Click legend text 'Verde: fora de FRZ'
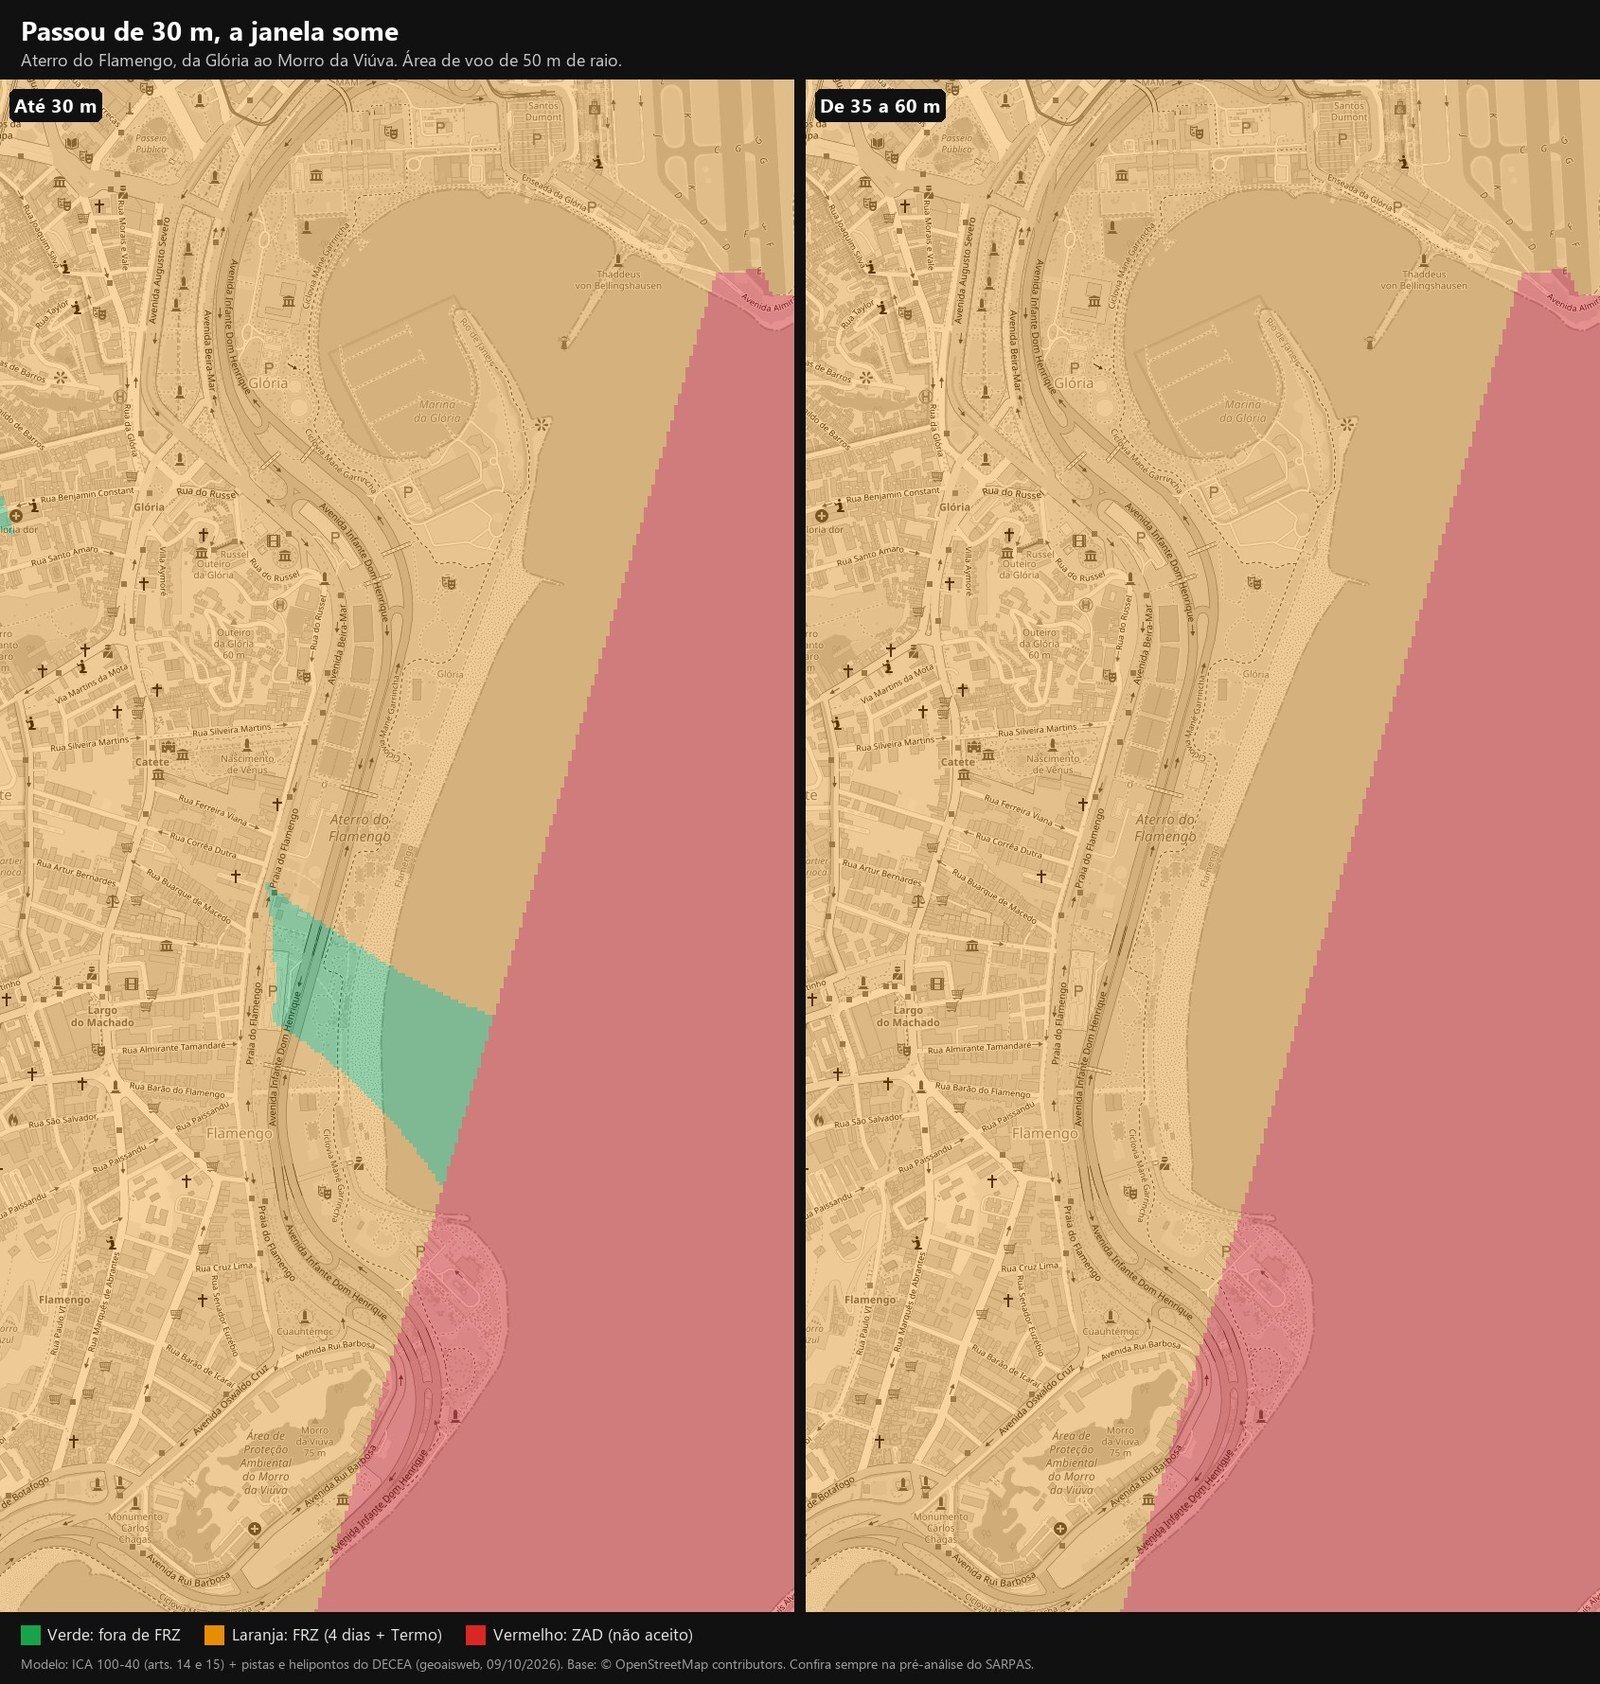Image resolution: width=1600 pixels, height=1684 pixels. pyautogui.click(x=114, y=1635)
